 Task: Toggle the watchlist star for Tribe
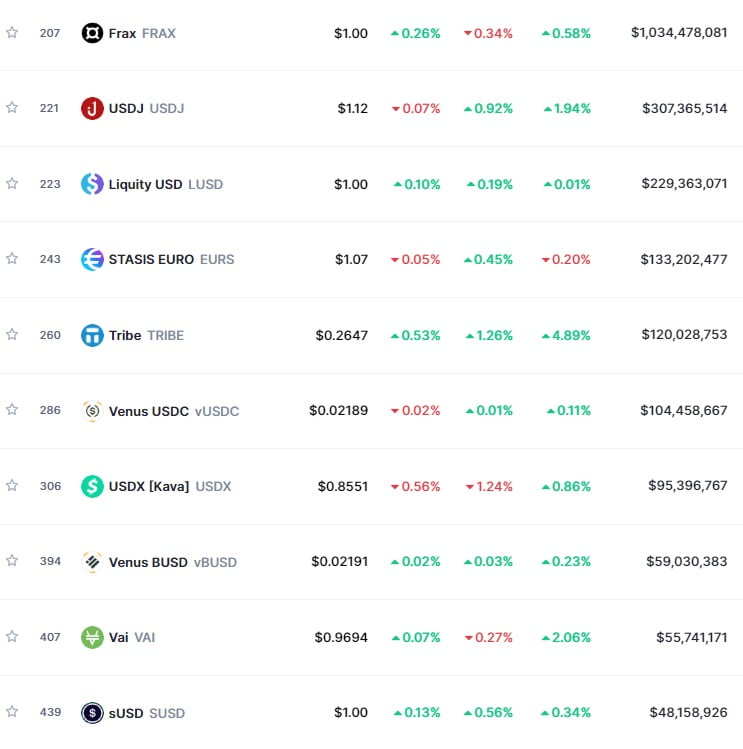[12, 335]
